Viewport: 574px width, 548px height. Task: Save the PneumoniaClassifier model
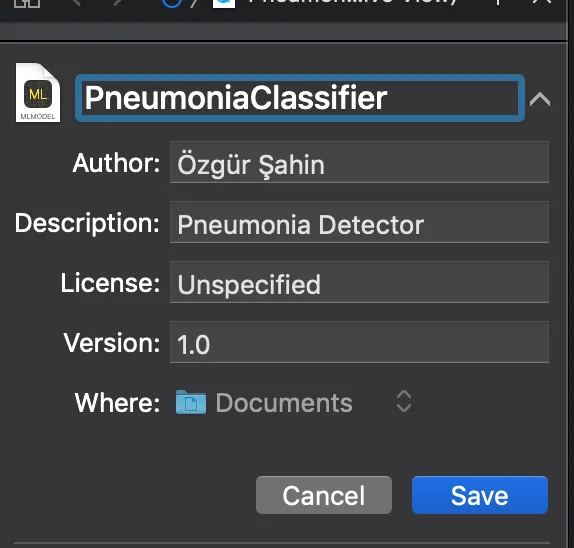pos(480,495)
